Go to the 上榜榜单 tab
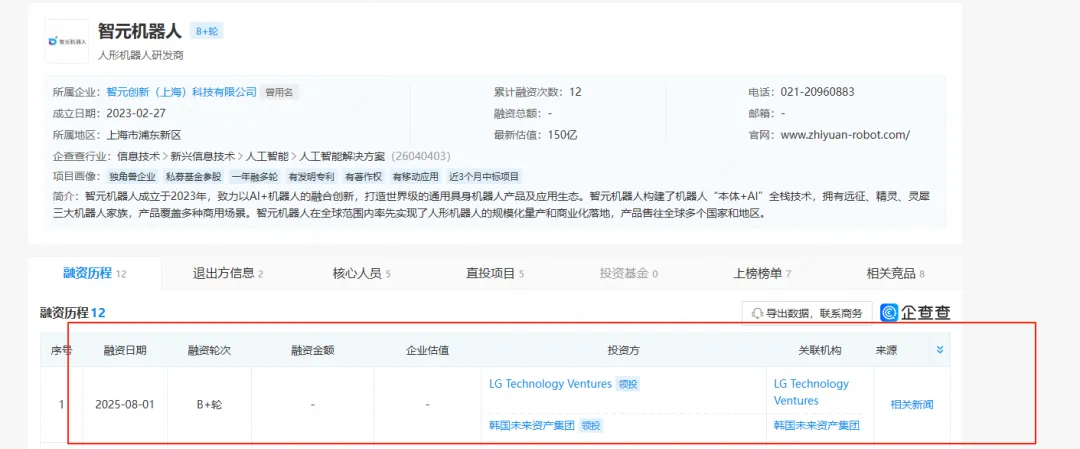Screen dimensions: 1080x449 [x=762, y=274]
